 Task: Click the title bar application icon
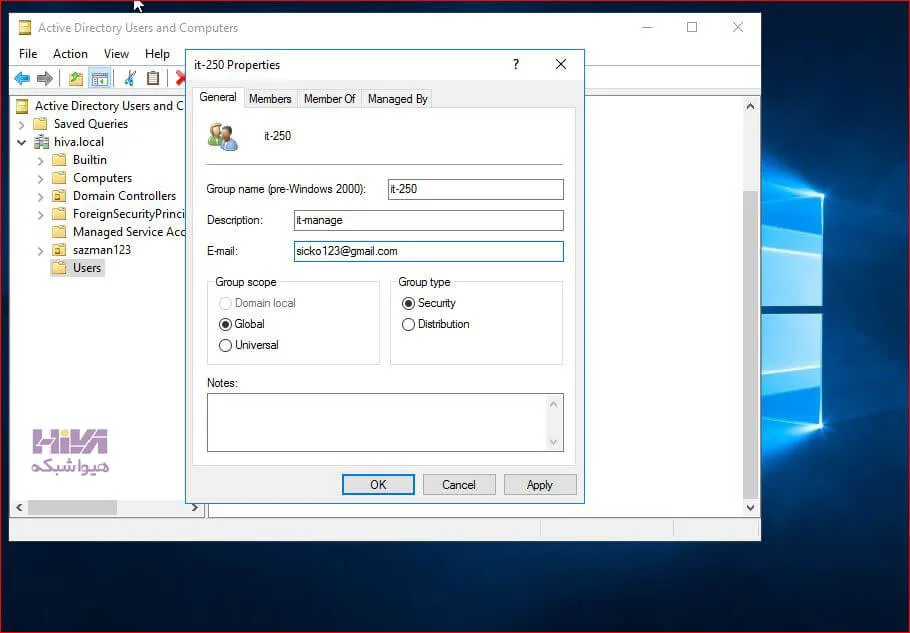click(24, 27)
